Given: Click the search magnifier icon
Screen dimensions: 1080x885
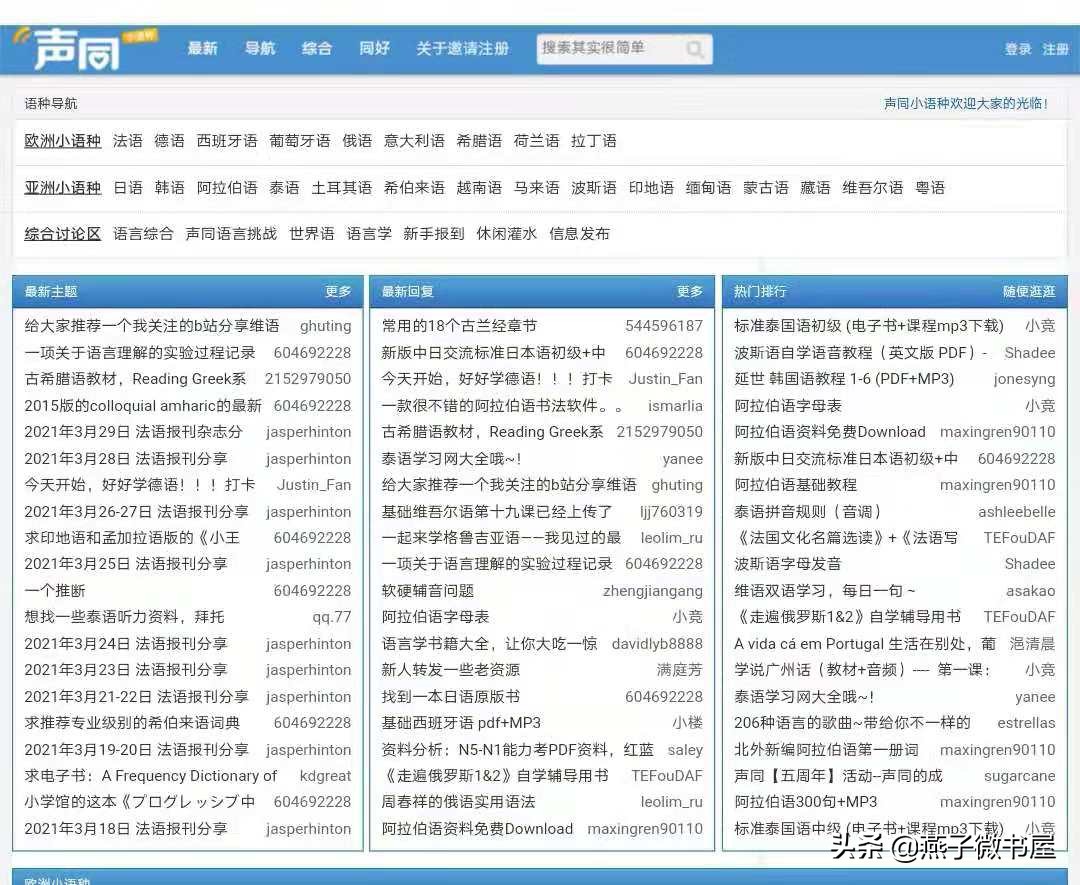Looking at the screenshot, I should pyautogui.click(x=696, y=46).
